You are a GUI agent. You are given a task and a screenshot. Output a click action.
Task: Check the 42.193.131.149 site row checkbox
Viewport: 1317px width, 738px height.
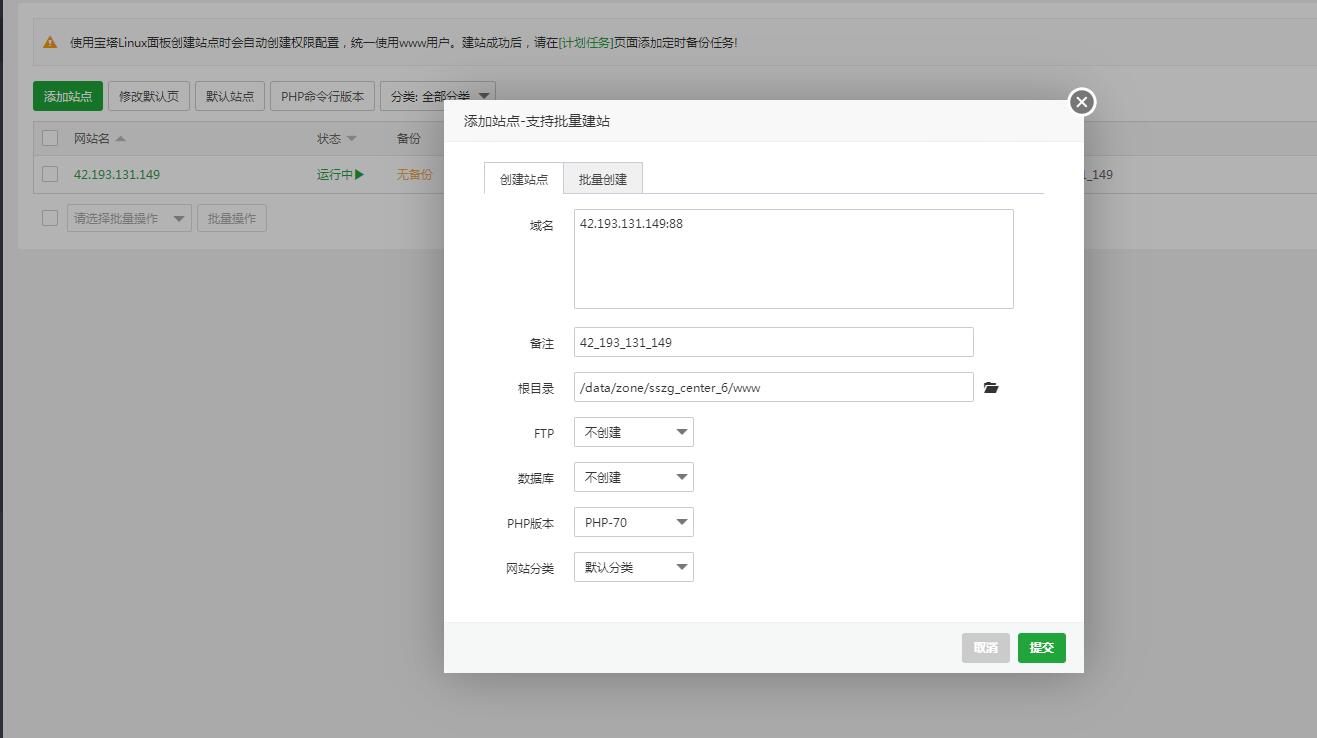[50, 174]
